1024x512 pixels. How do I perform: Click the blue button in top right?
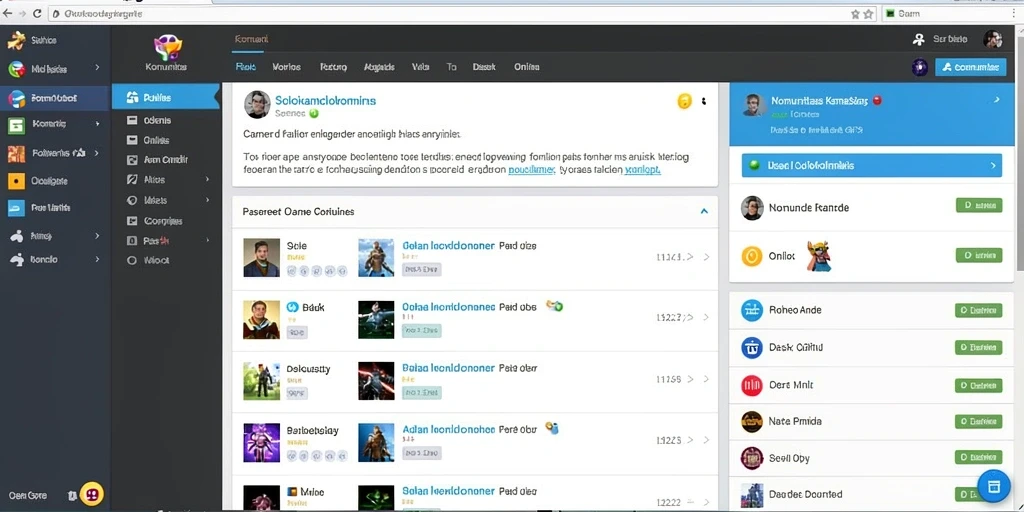coord(970,67)
